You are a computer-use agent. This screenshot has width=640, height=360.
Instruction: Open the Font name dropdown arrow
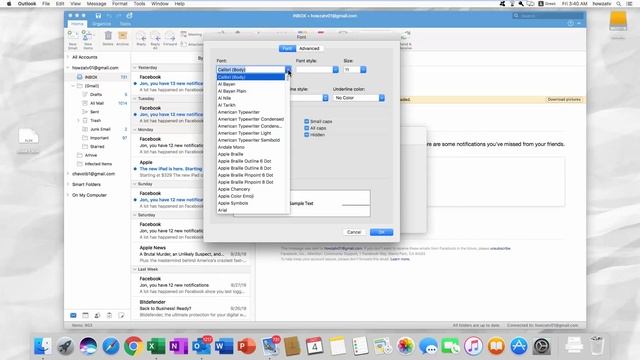(288, 69)
